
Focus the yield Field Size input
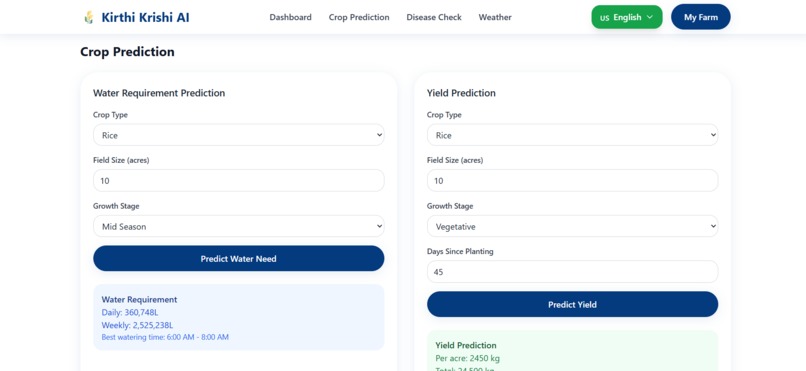pos(572,181)
